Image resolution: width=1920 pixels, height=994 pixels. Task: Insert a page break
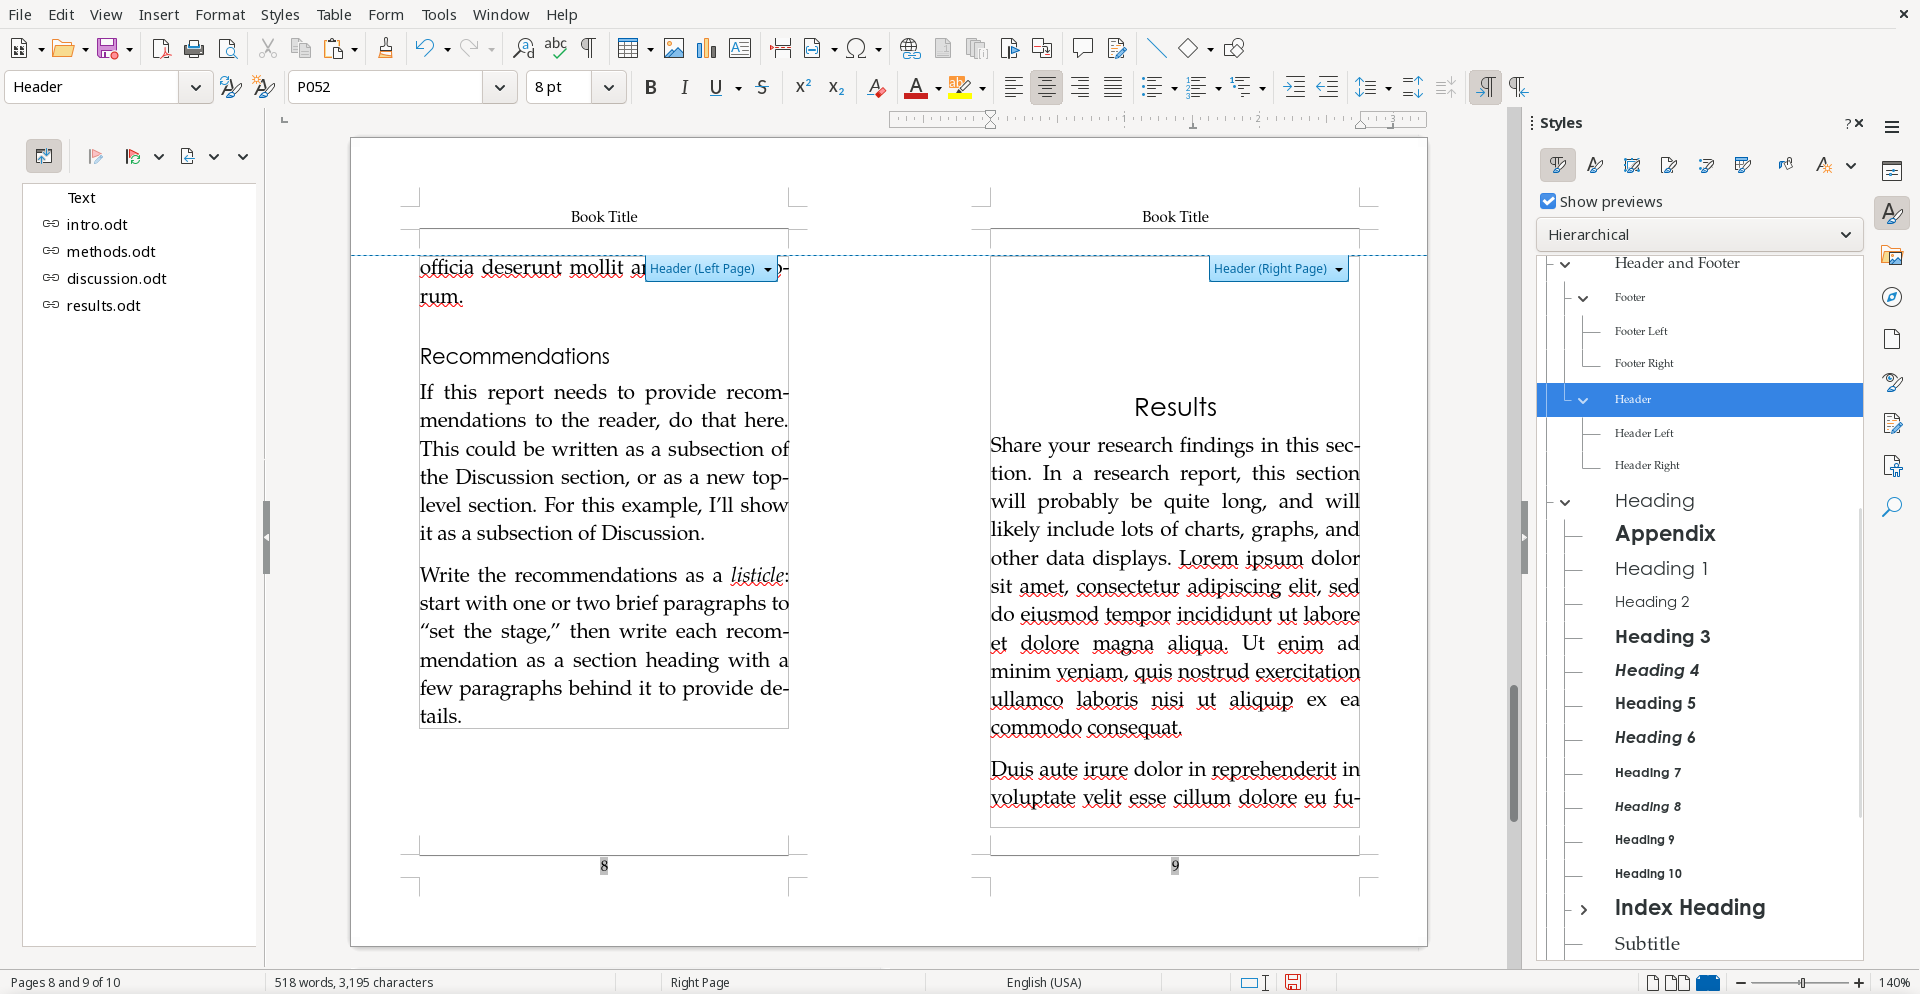pyautogui.click(x=780, y=48)
